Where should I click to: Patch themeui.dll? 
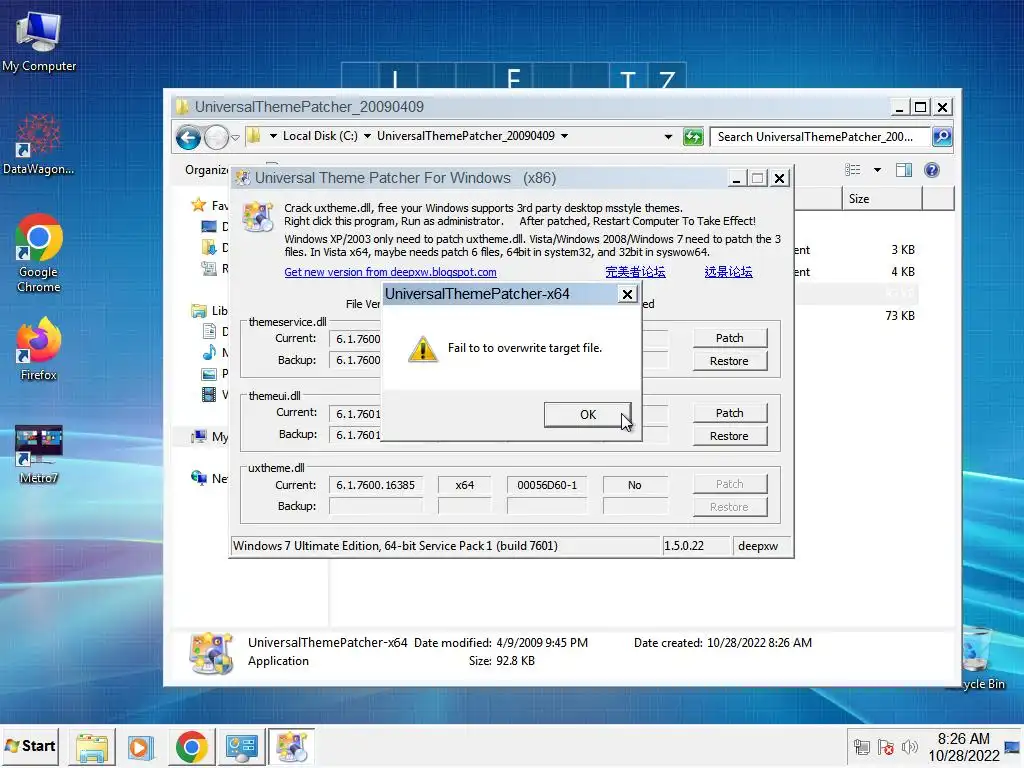(x=729, y=413)
